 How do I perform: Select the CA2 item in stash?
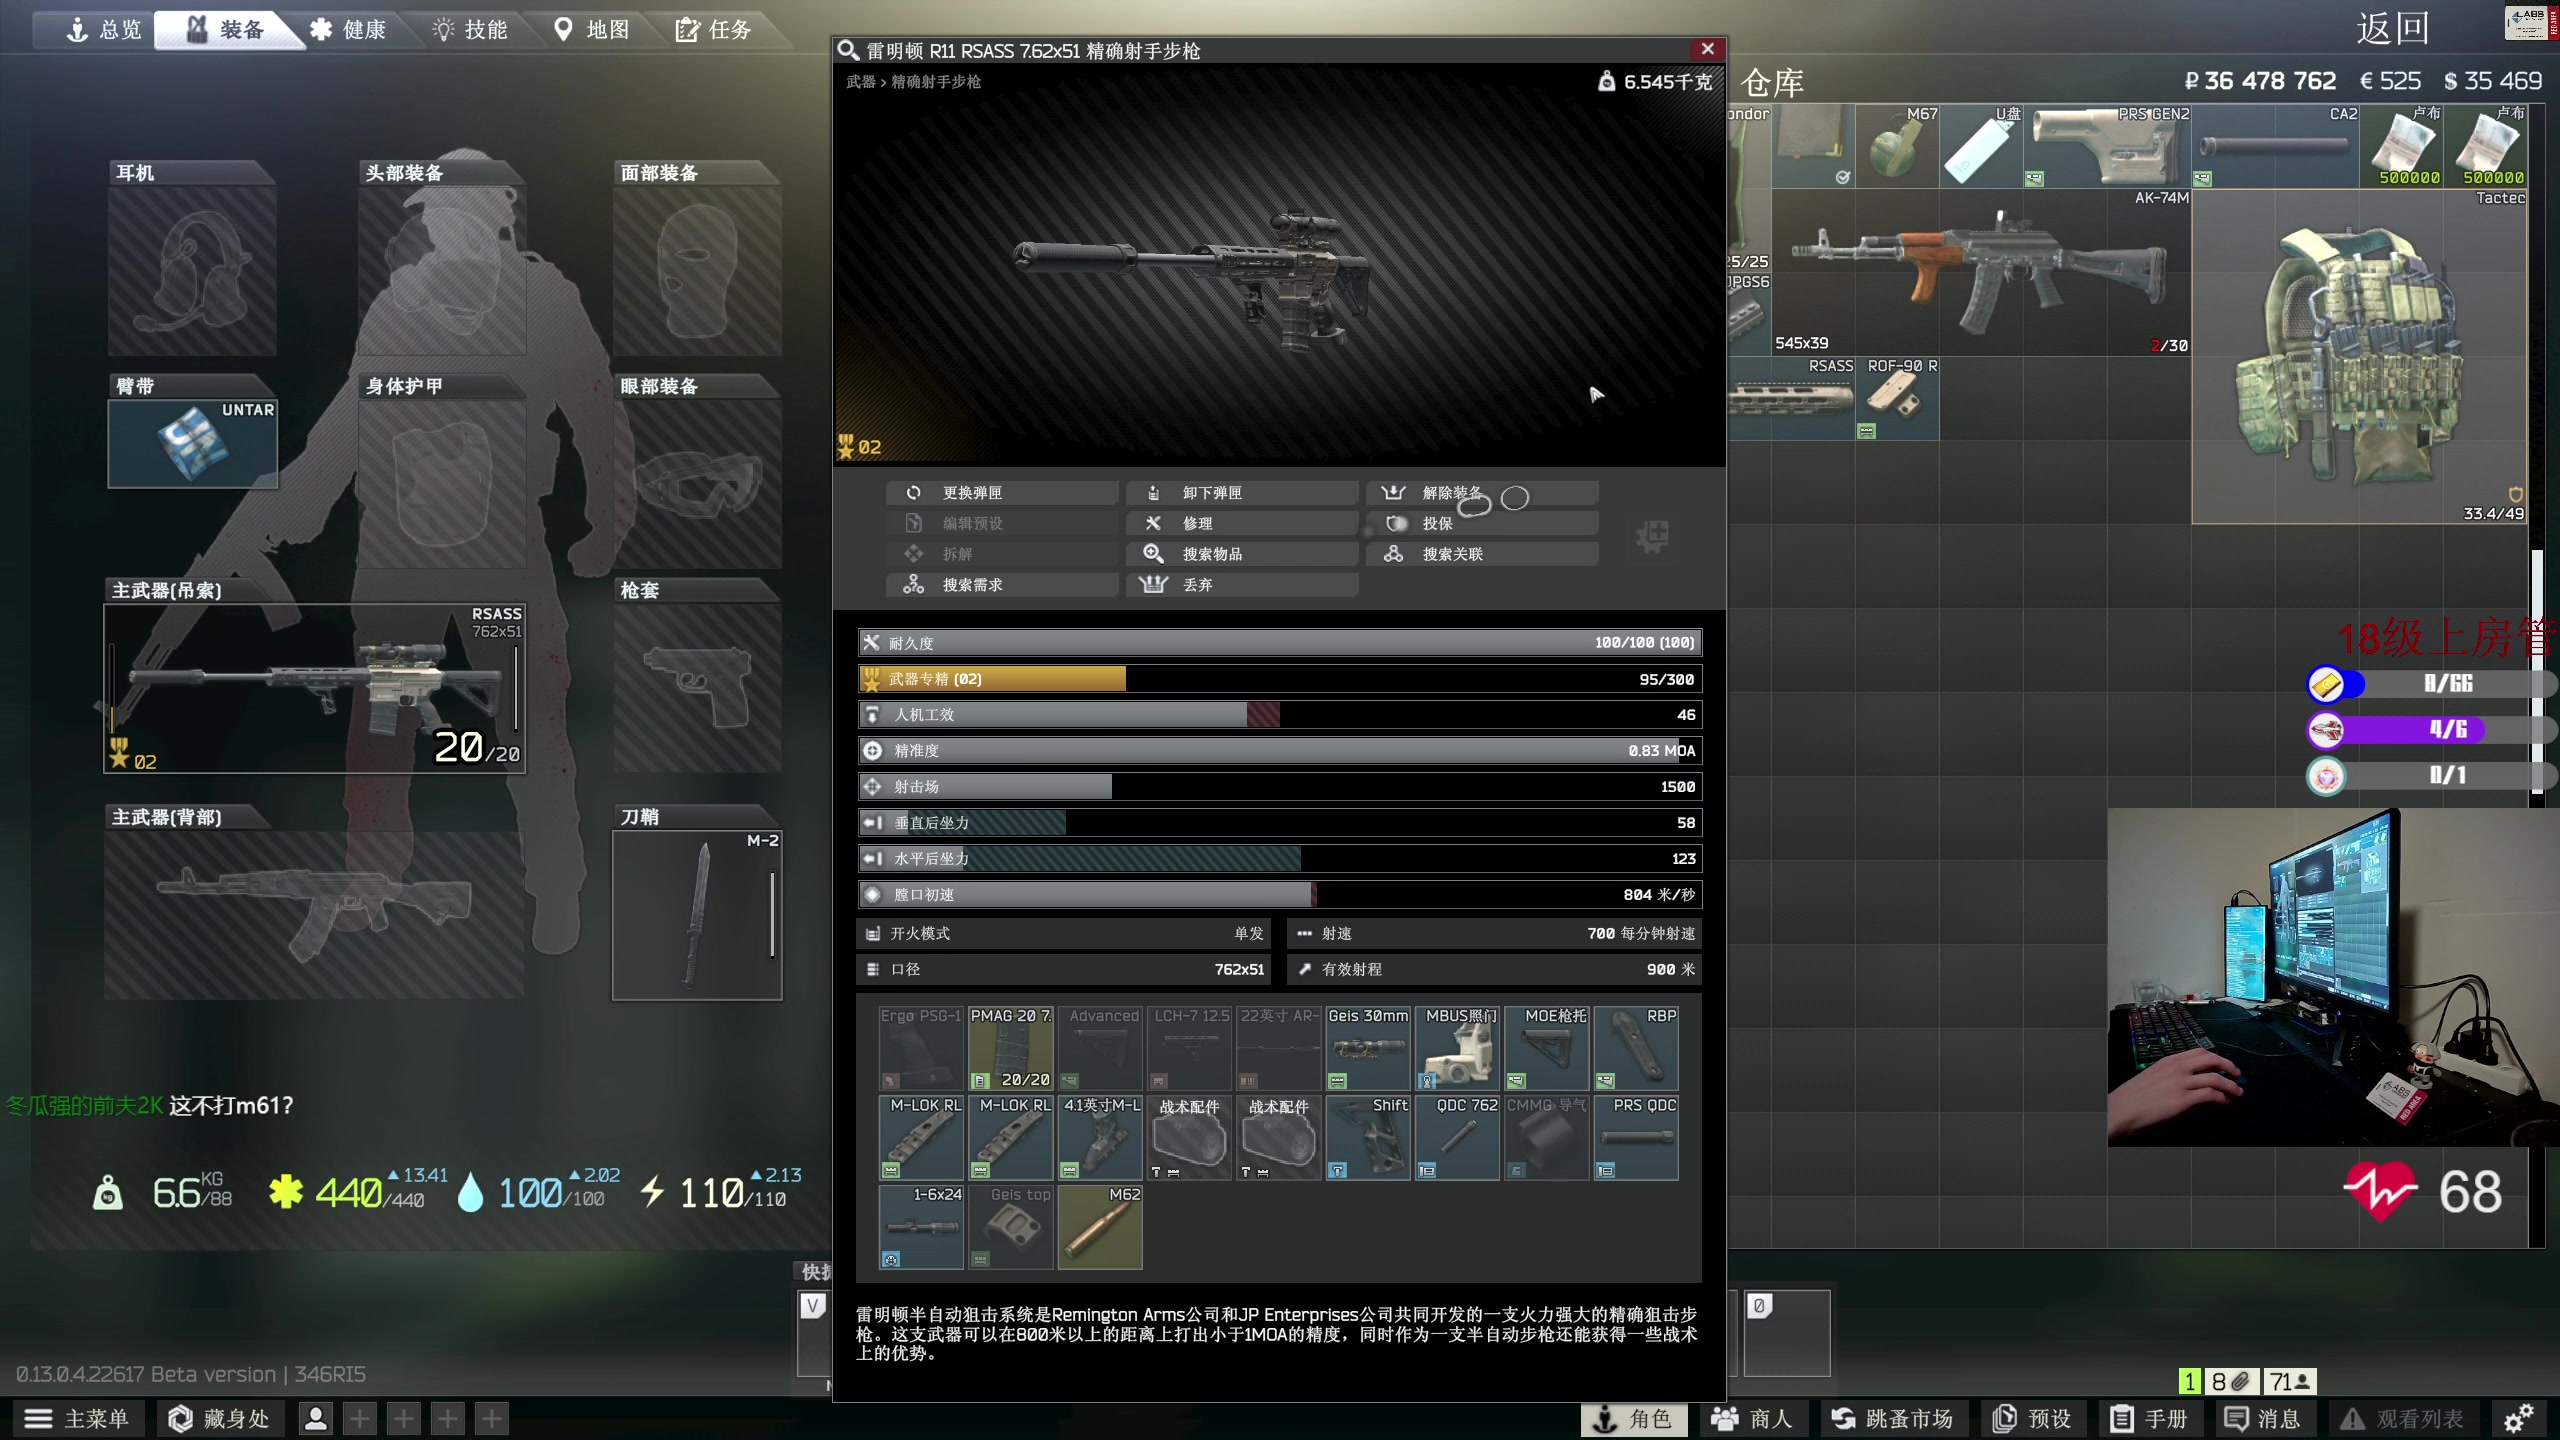tap(2275, 146)
